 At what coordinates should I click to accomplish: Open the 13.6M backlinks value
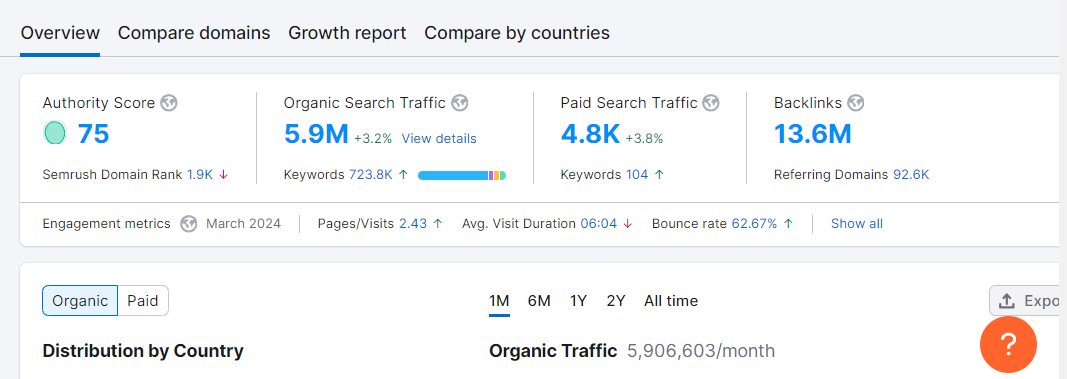(x=812, y=134)
